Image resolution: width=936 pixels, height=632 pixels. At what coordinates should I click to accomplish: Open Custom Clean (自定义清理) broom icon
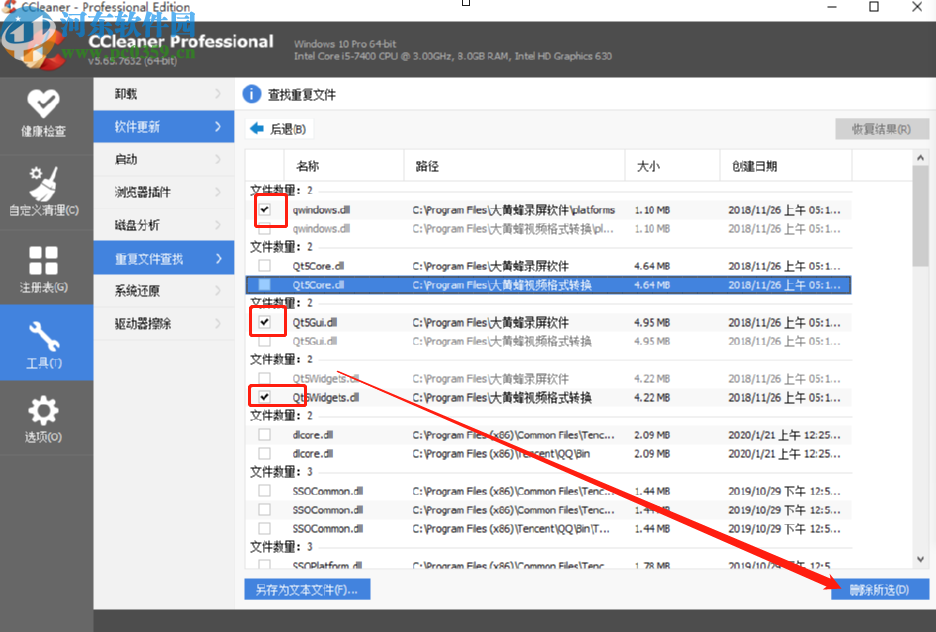[x=43, y=183]
